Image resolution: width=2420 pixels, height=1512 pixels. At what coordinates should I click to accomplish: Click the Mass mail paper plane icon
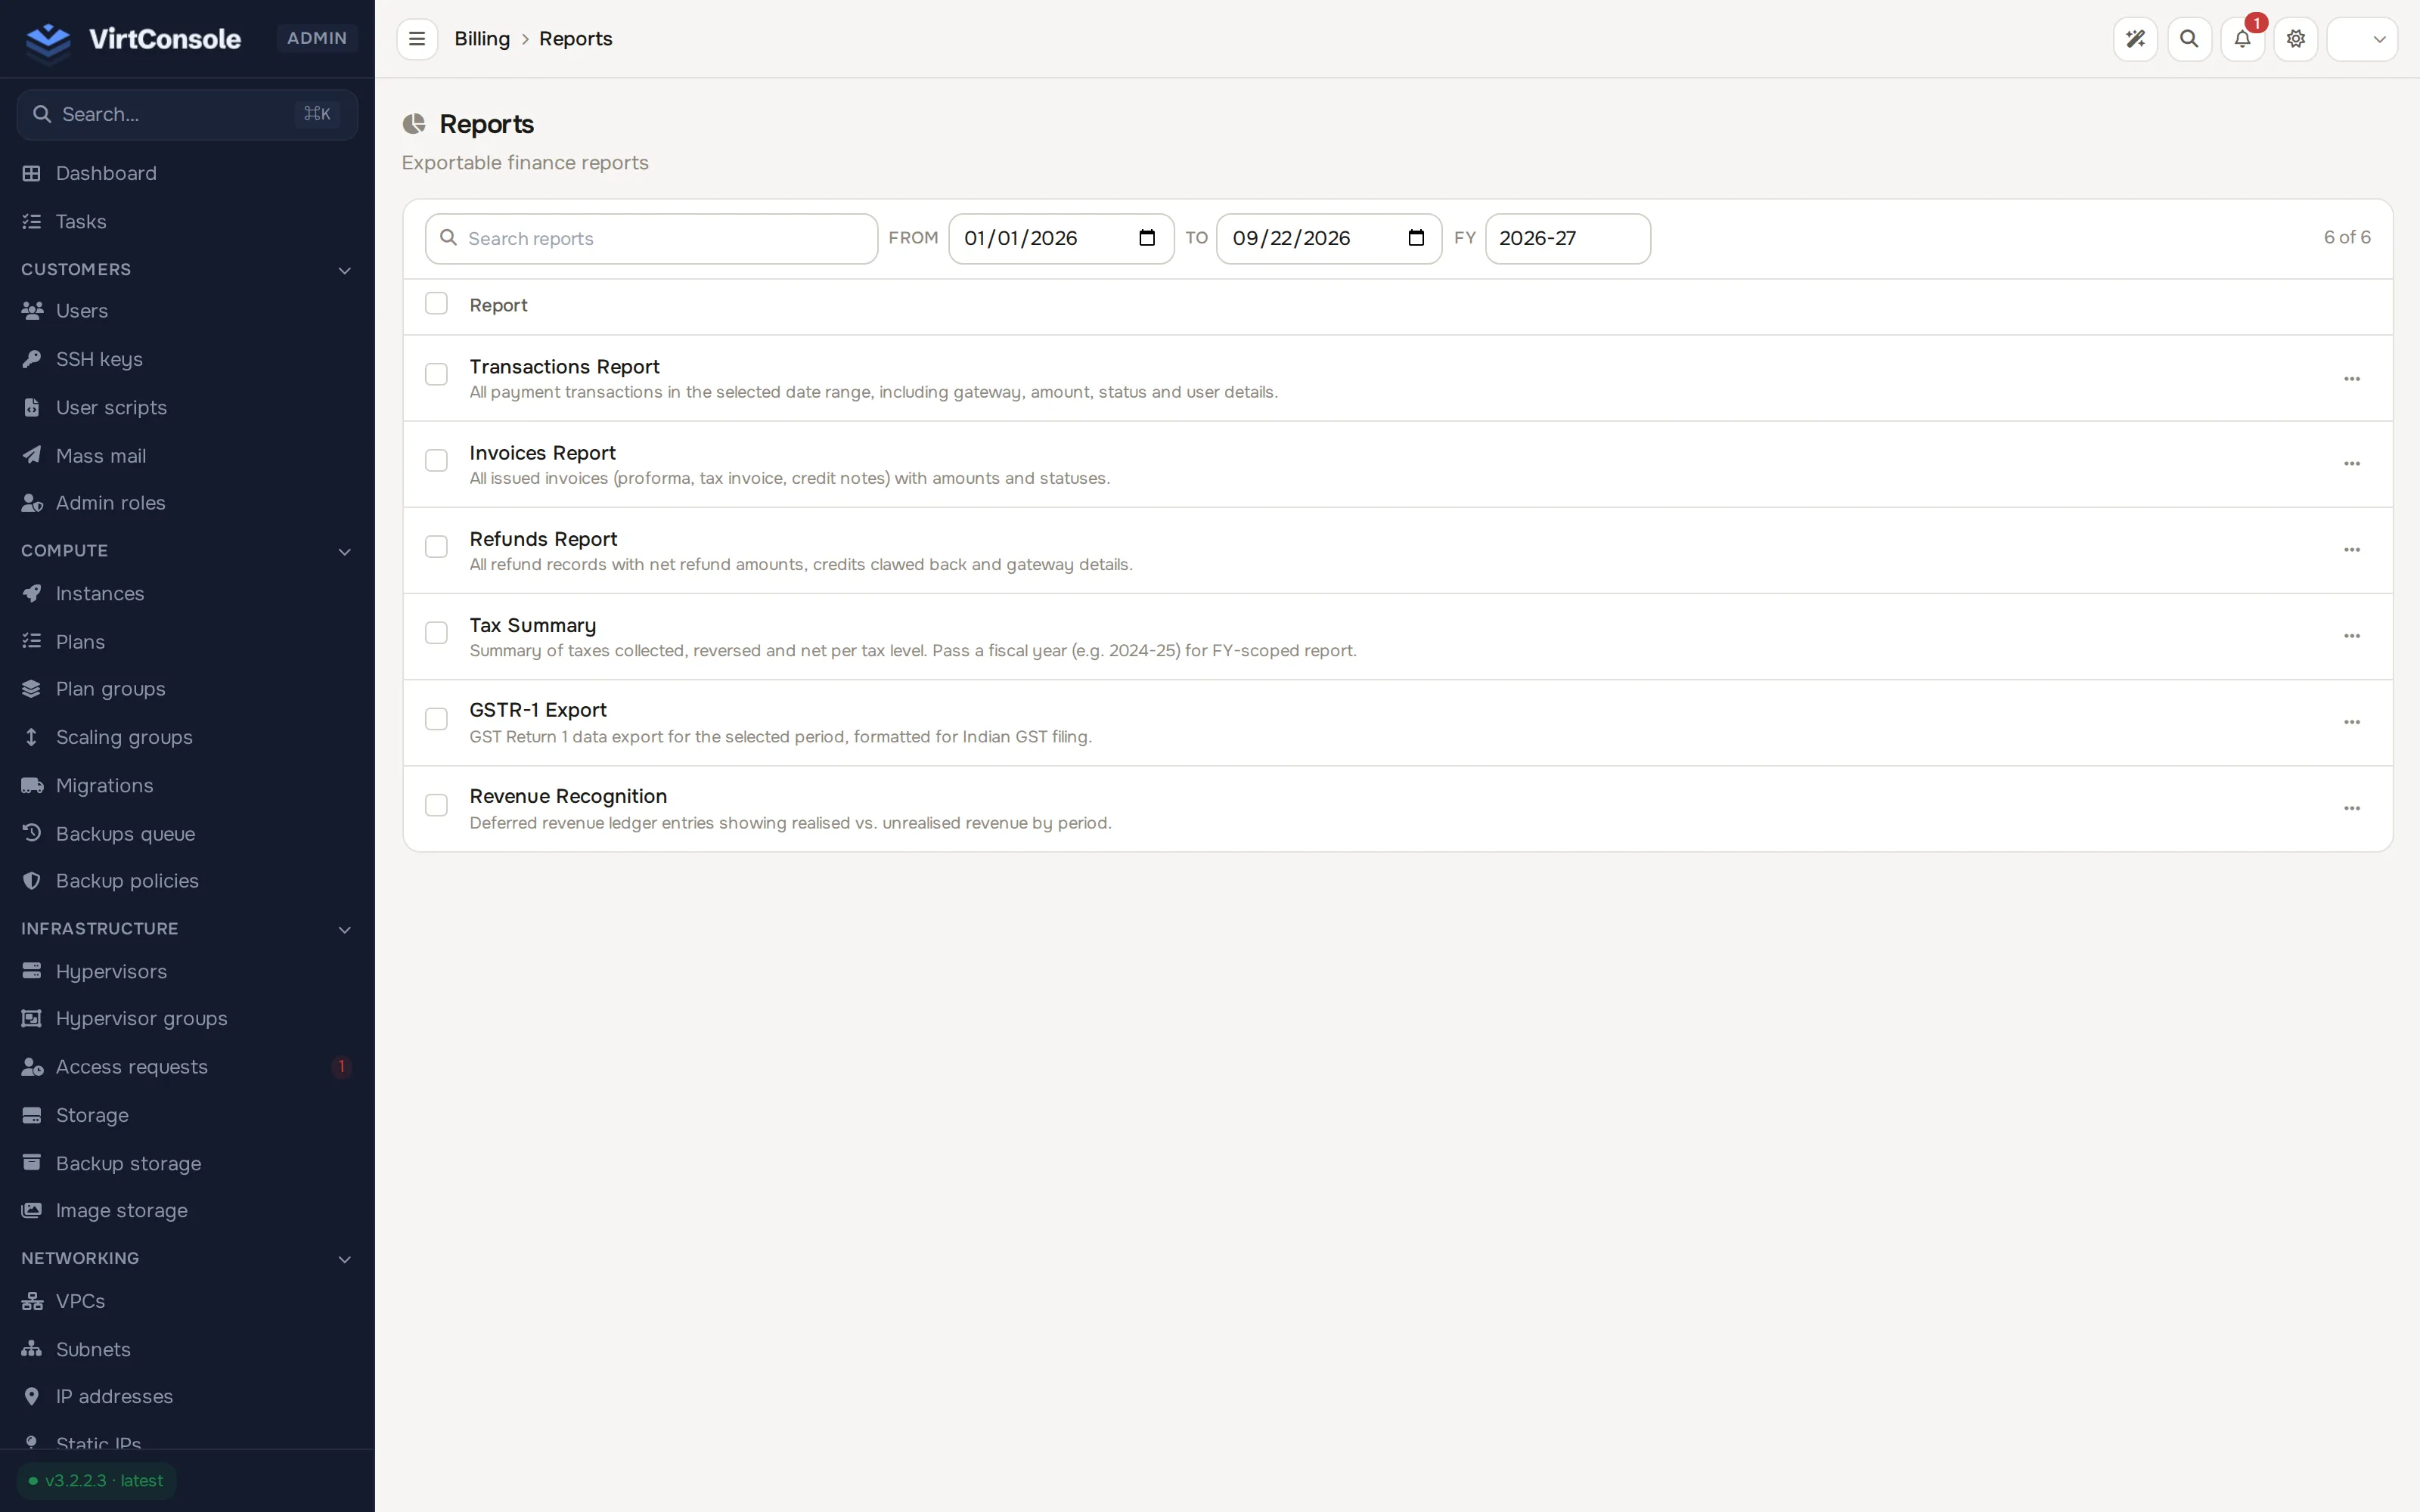(32, 455)
